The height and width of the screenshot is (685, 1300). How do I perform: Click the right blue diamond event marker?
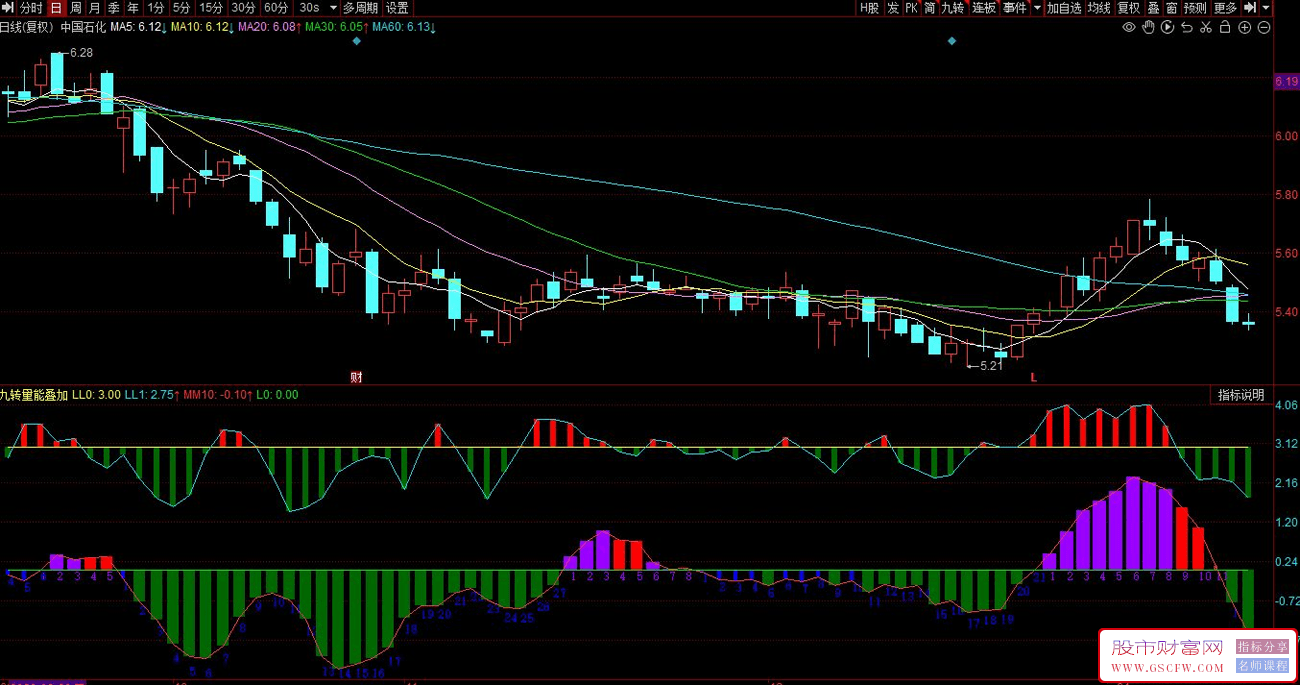coord(952,41)
